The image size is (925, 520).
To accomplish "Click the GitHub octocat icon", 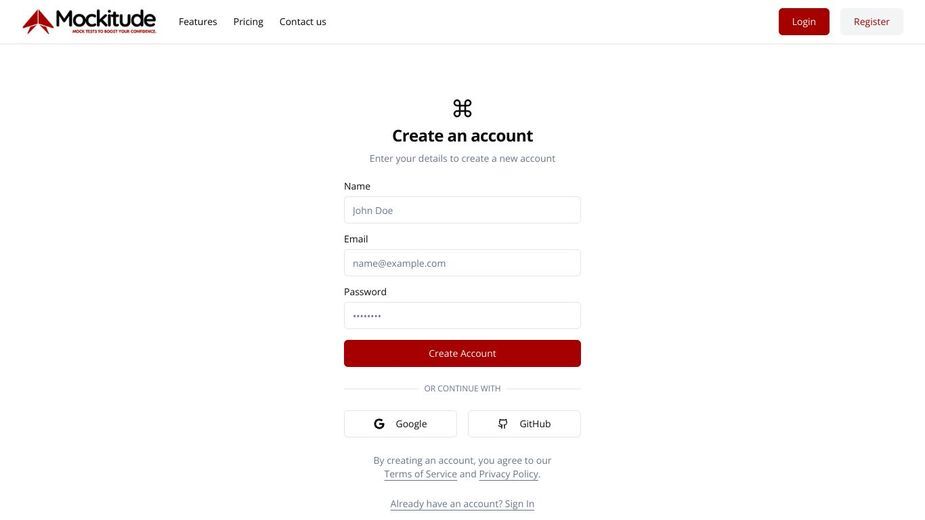I will (503, 424).
